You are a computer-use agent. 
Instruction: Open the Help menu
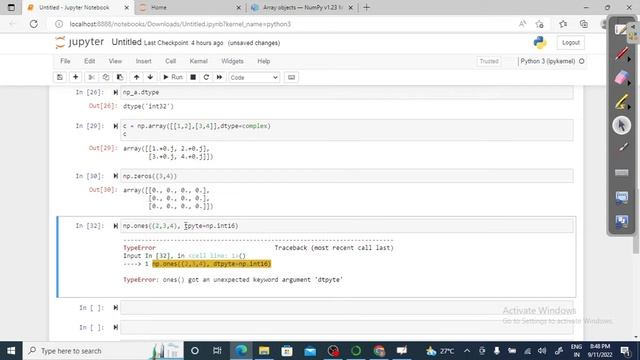tap(263, 61)
